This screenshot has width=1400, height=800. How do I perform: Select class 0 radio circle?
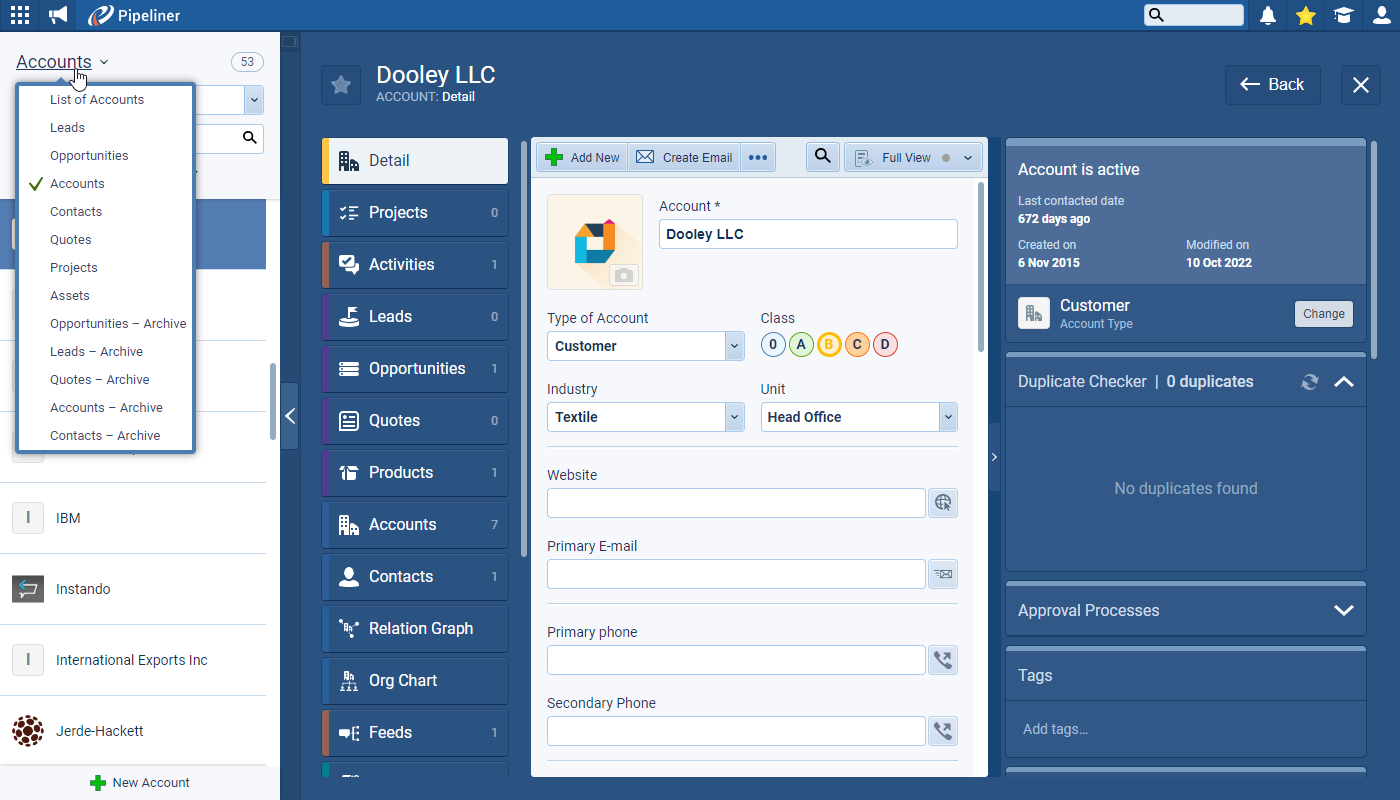(773, 345)
